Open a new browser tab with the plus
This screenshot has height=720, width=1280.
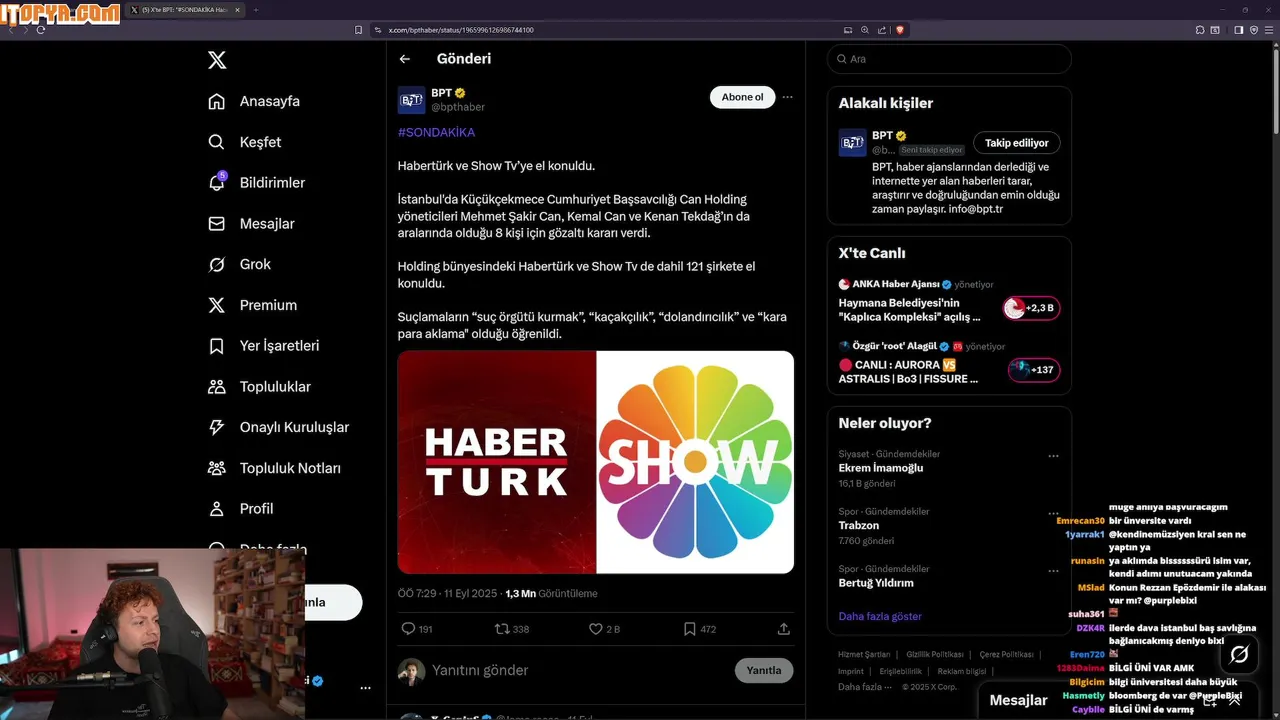tap(255, 10)
